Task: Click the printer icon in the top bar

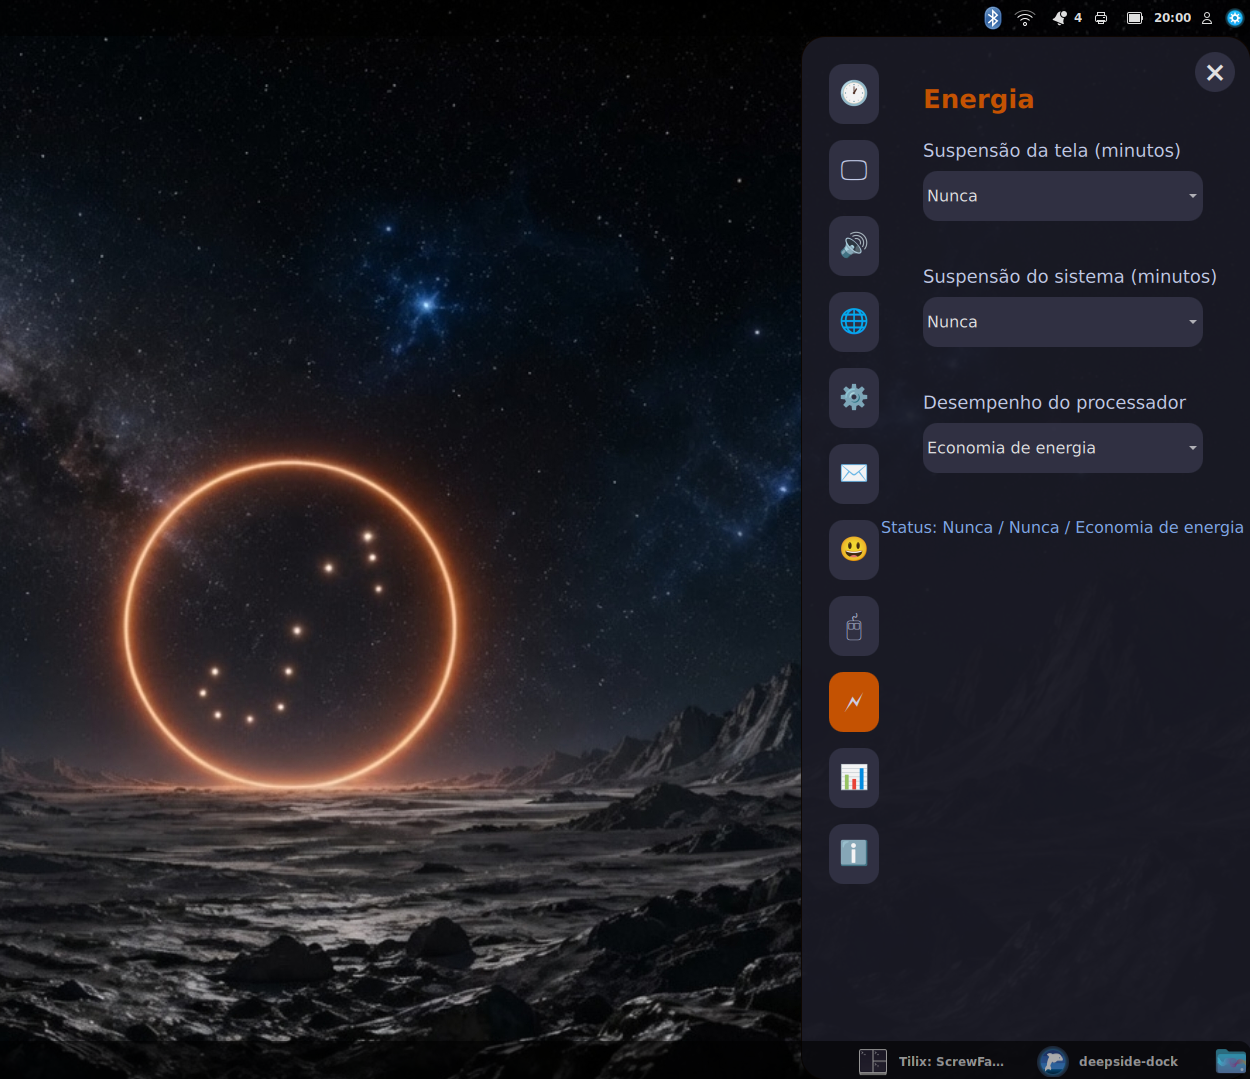Action: pos(1101,18)
